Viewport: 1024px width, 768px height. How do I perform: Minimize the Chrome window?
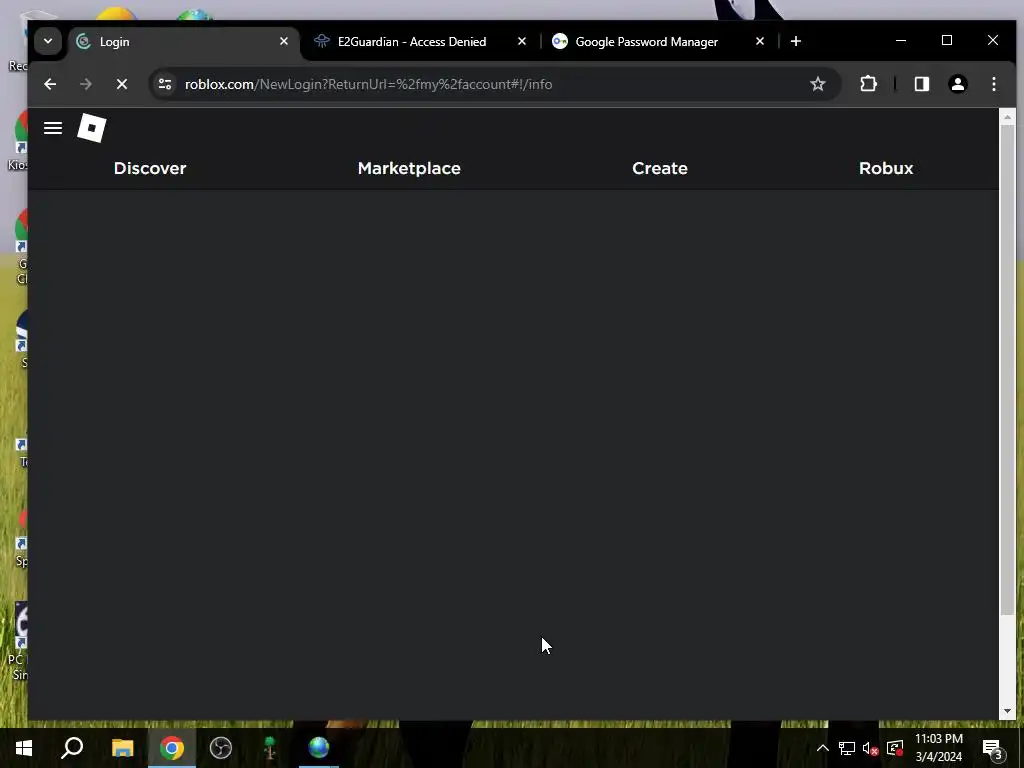[x=901, y=40]
